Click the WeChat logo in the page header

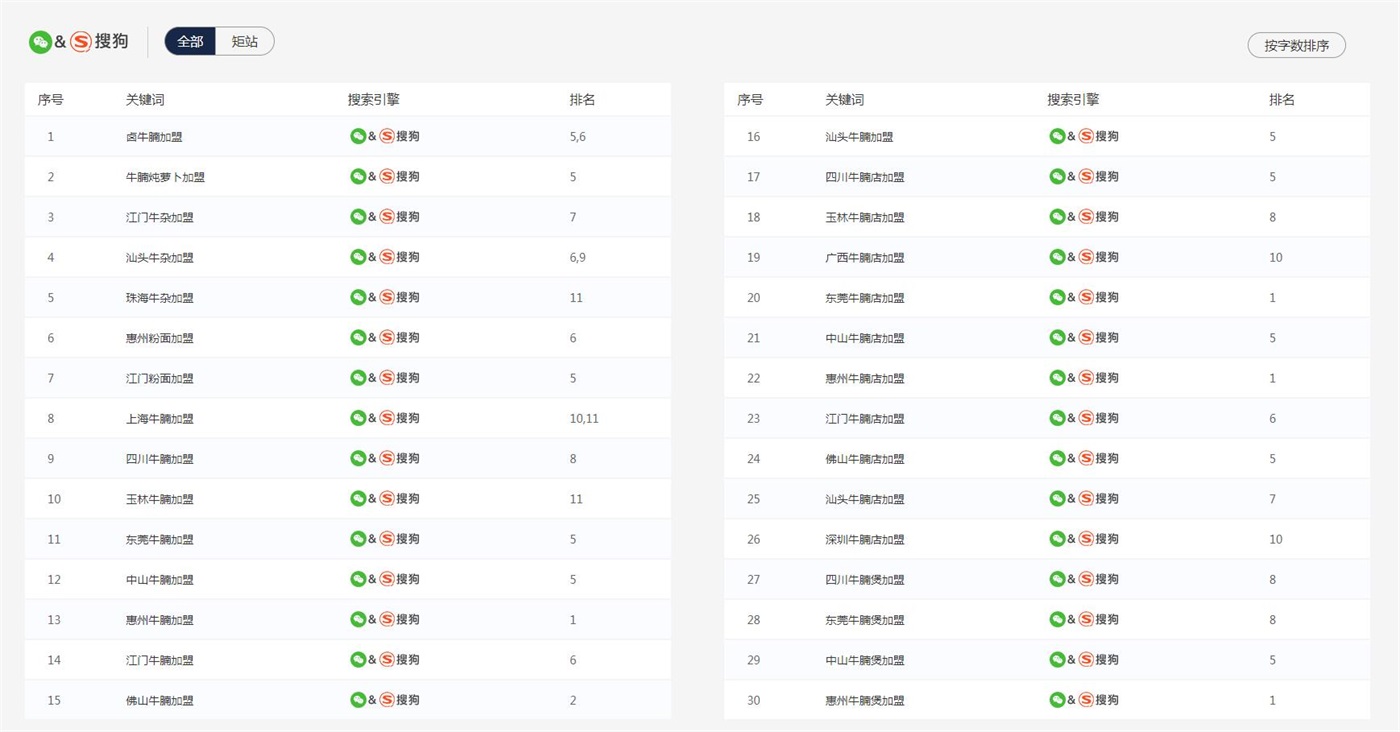pyautogui.click(x=40, y=42)
